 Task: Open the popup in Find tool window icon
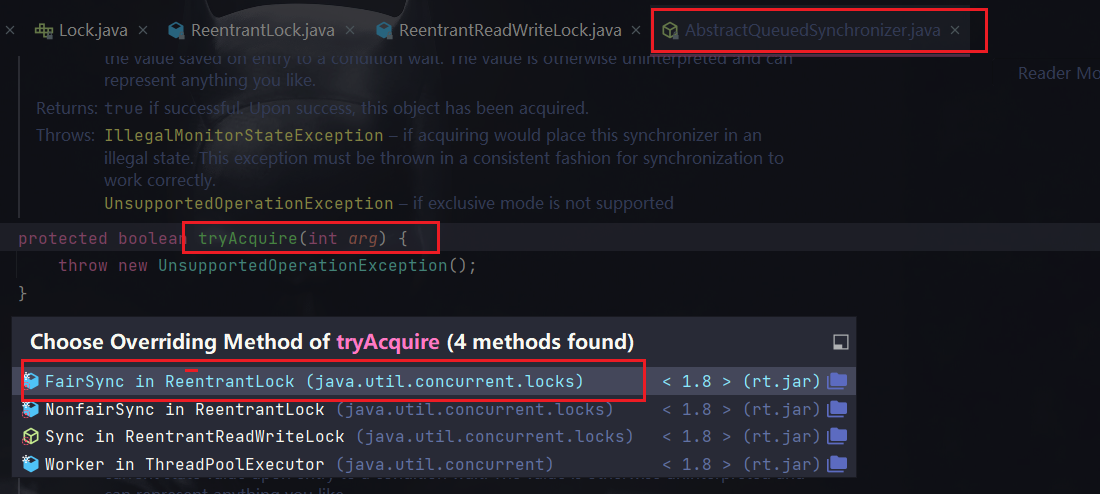click(x=840, y=342)
